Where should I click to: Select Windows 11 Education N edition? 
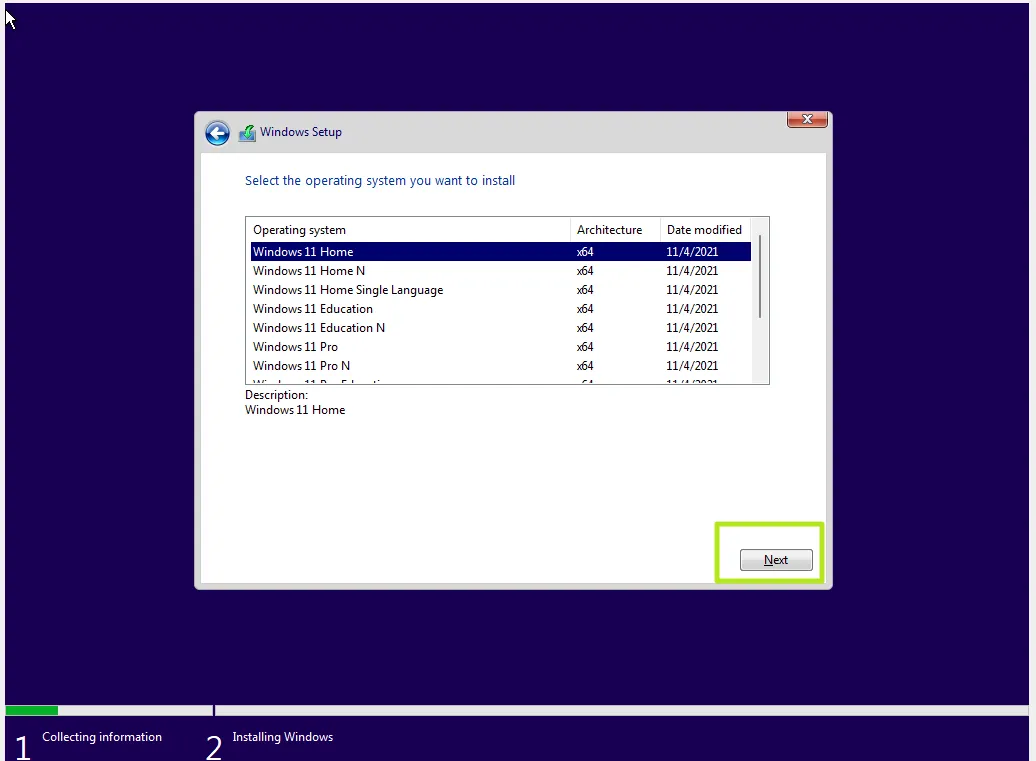pos(319,327)
